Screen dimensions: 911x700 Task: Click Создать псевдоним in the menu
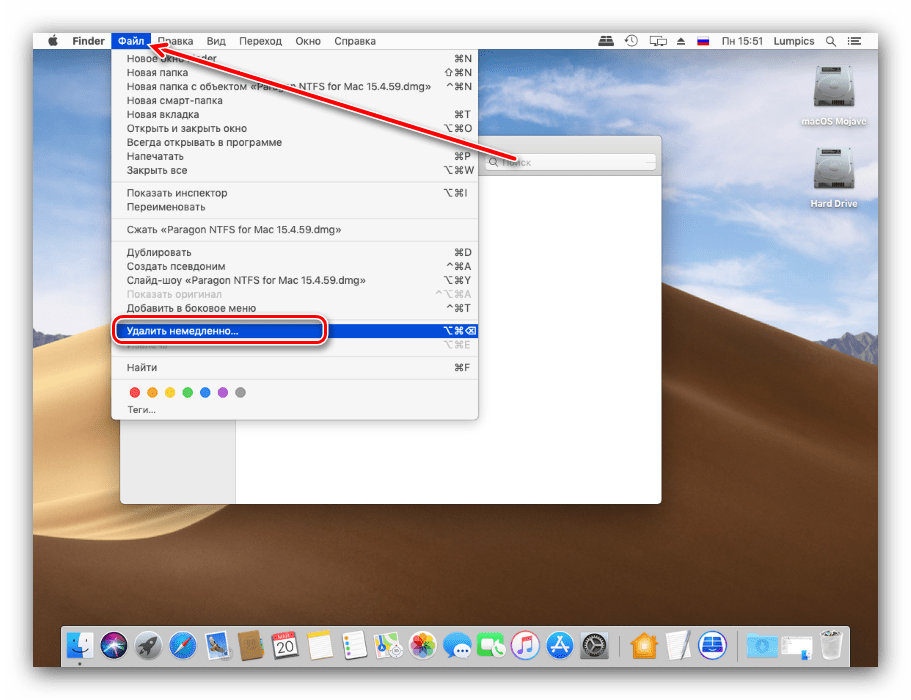point(174,266)
